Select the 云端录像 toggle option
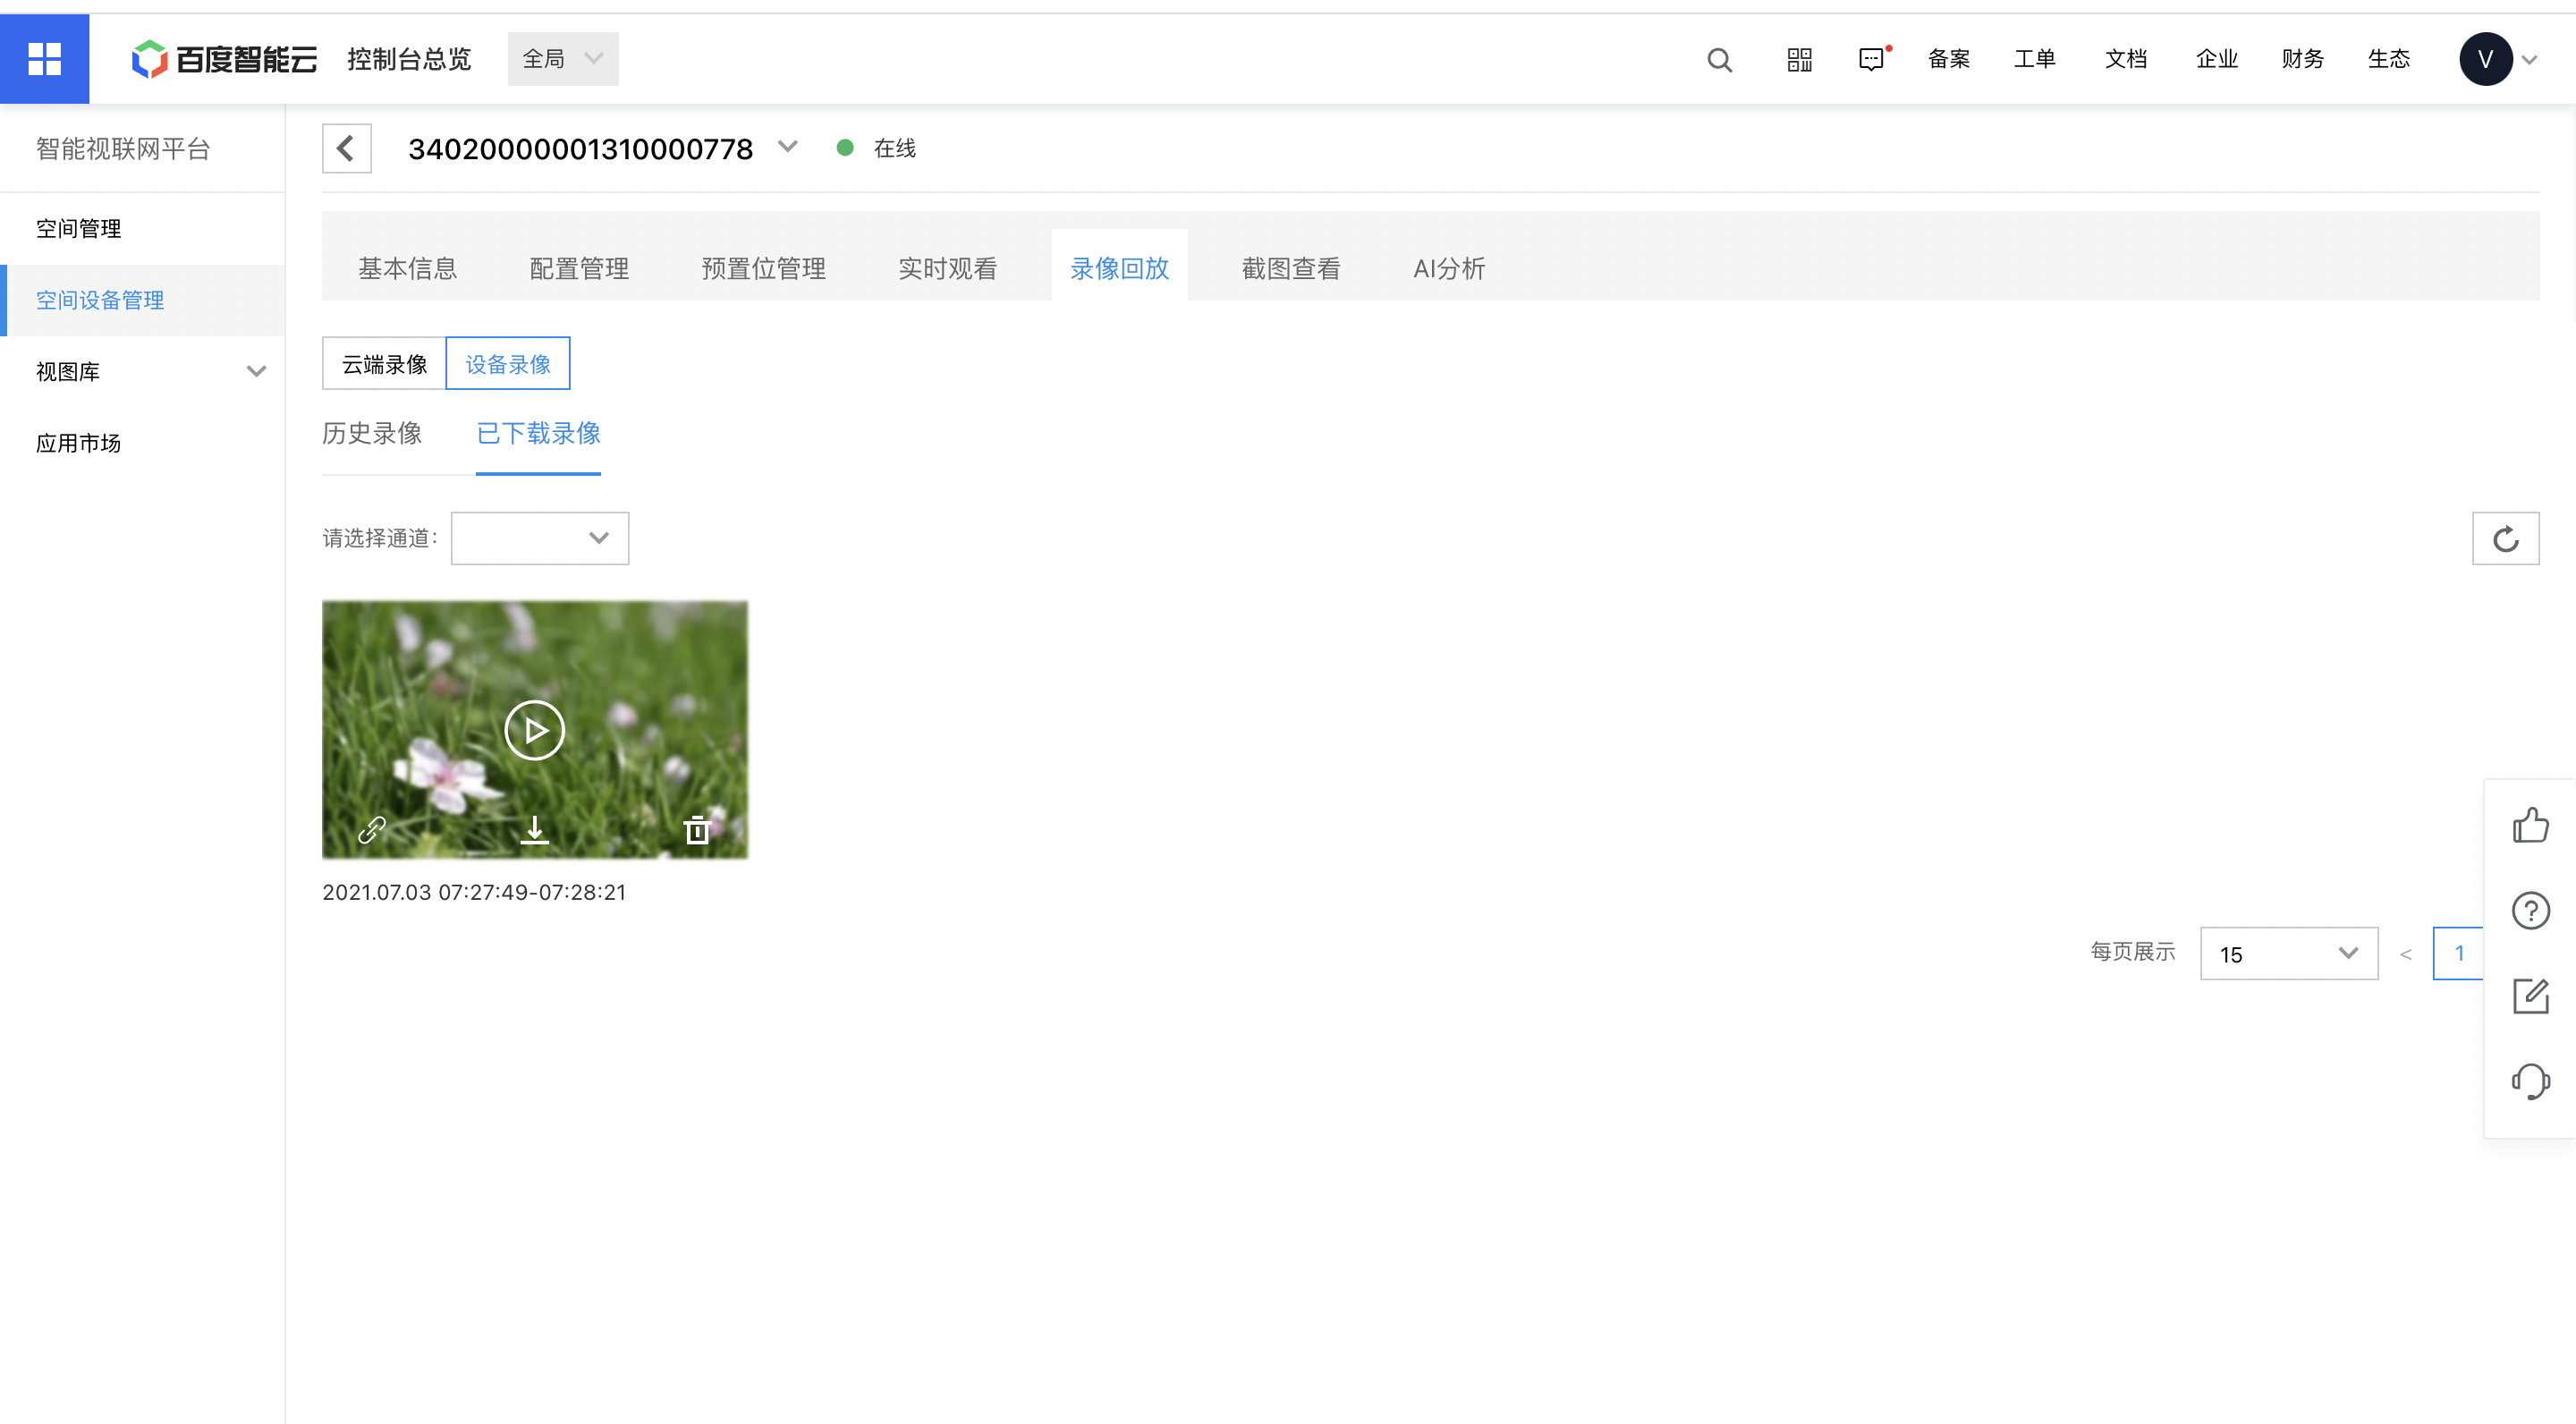The image size is (2576, 1424). pos(384,363)
